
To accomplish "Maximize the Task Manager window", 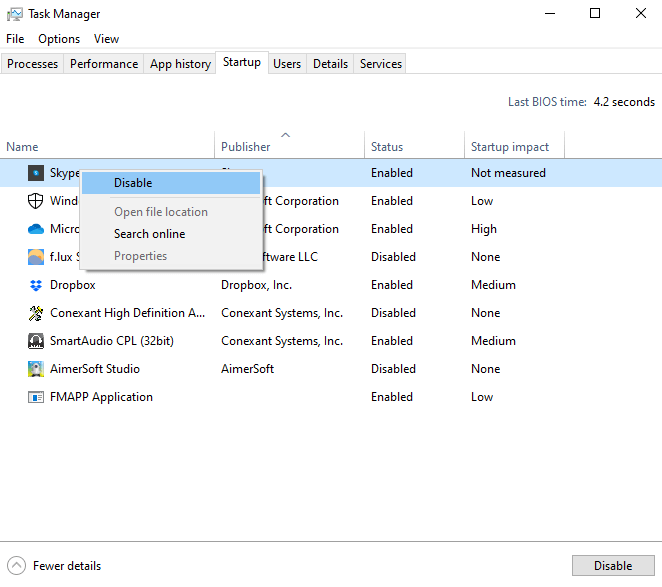I will 595,14.
